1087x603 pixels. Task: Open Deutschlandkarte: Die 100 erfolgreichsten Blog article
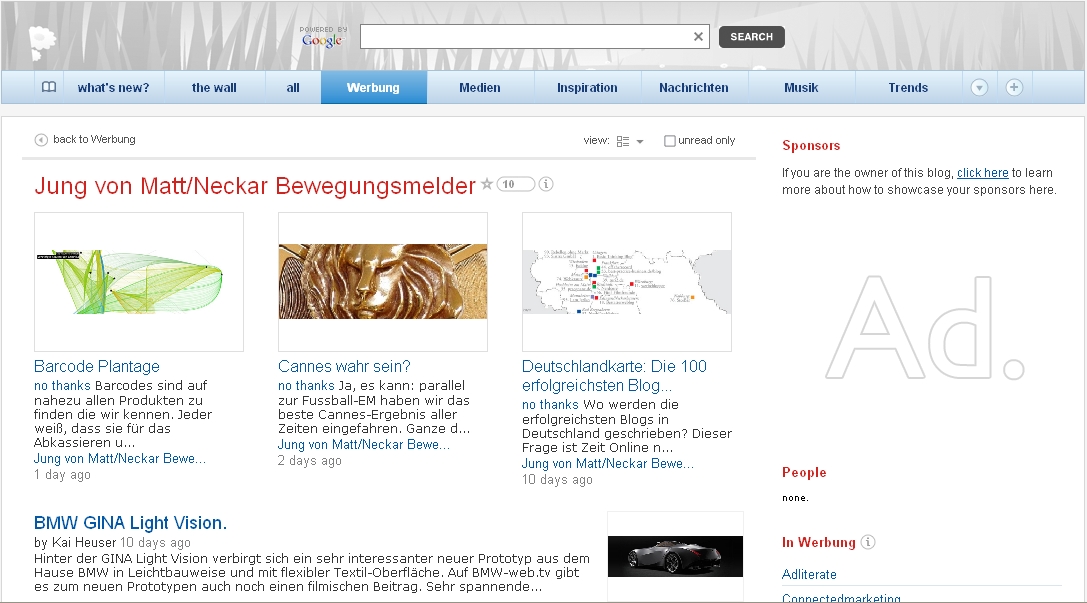click(614, 375)
